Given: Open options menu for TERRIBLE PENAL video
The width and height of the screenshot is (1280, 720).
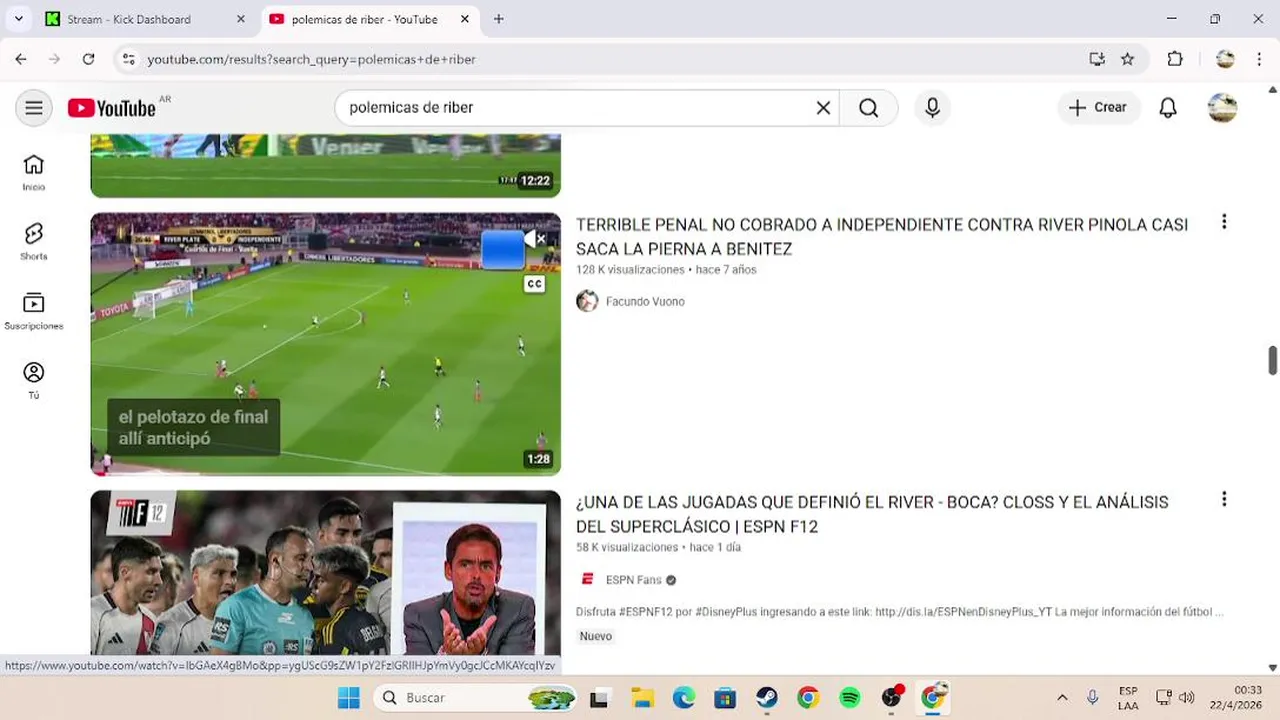Looking at the screenshot, I should tap(1224, 222).
